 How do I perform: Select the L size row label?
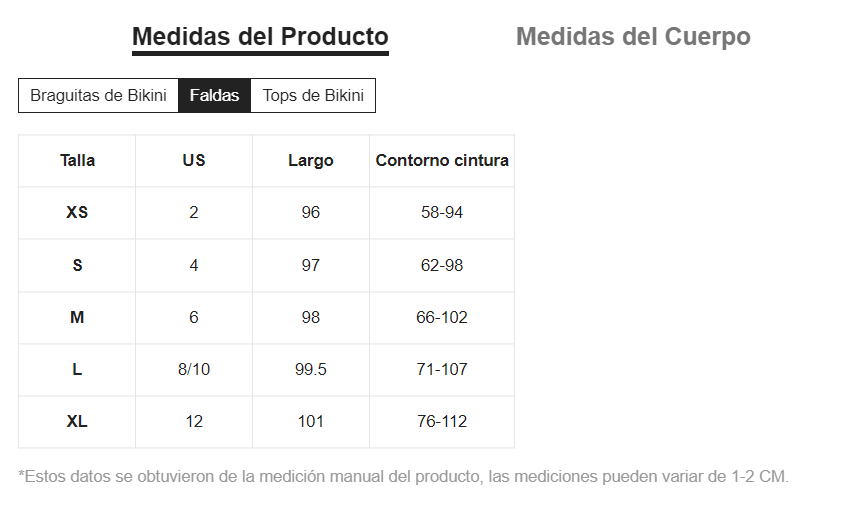tap(77, 370)
